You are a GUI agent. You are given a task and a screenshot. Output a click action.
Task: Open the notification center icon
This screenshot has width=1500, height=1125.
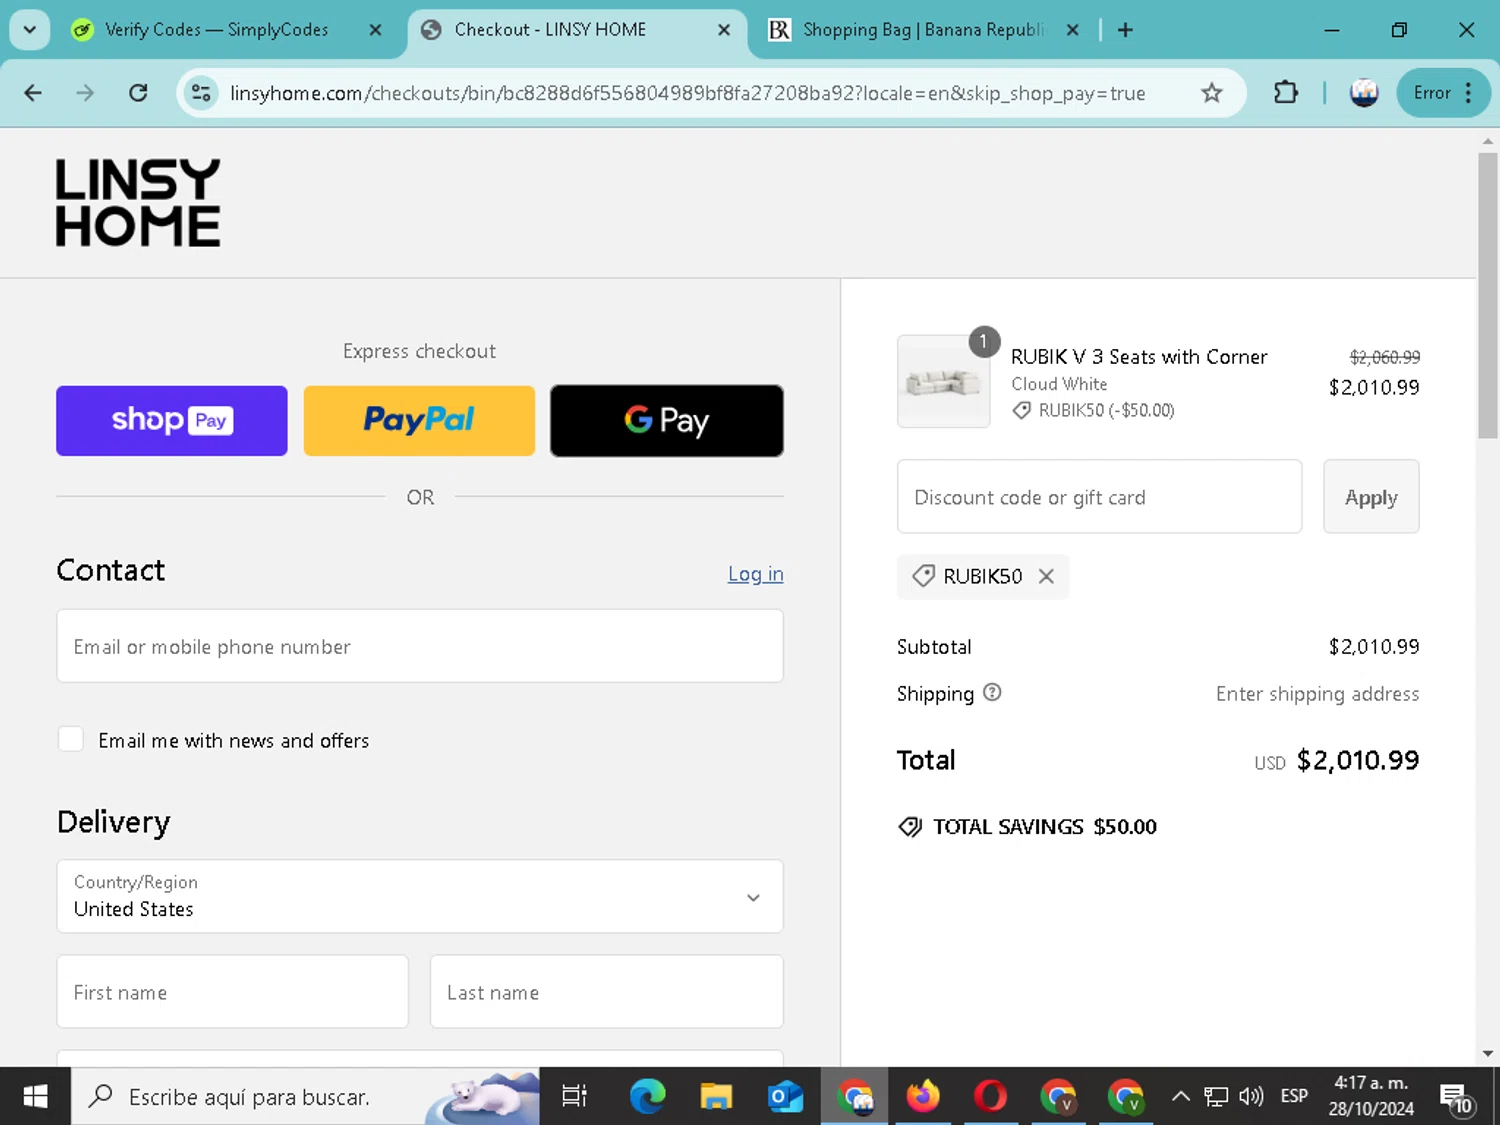point(1456,1097)
